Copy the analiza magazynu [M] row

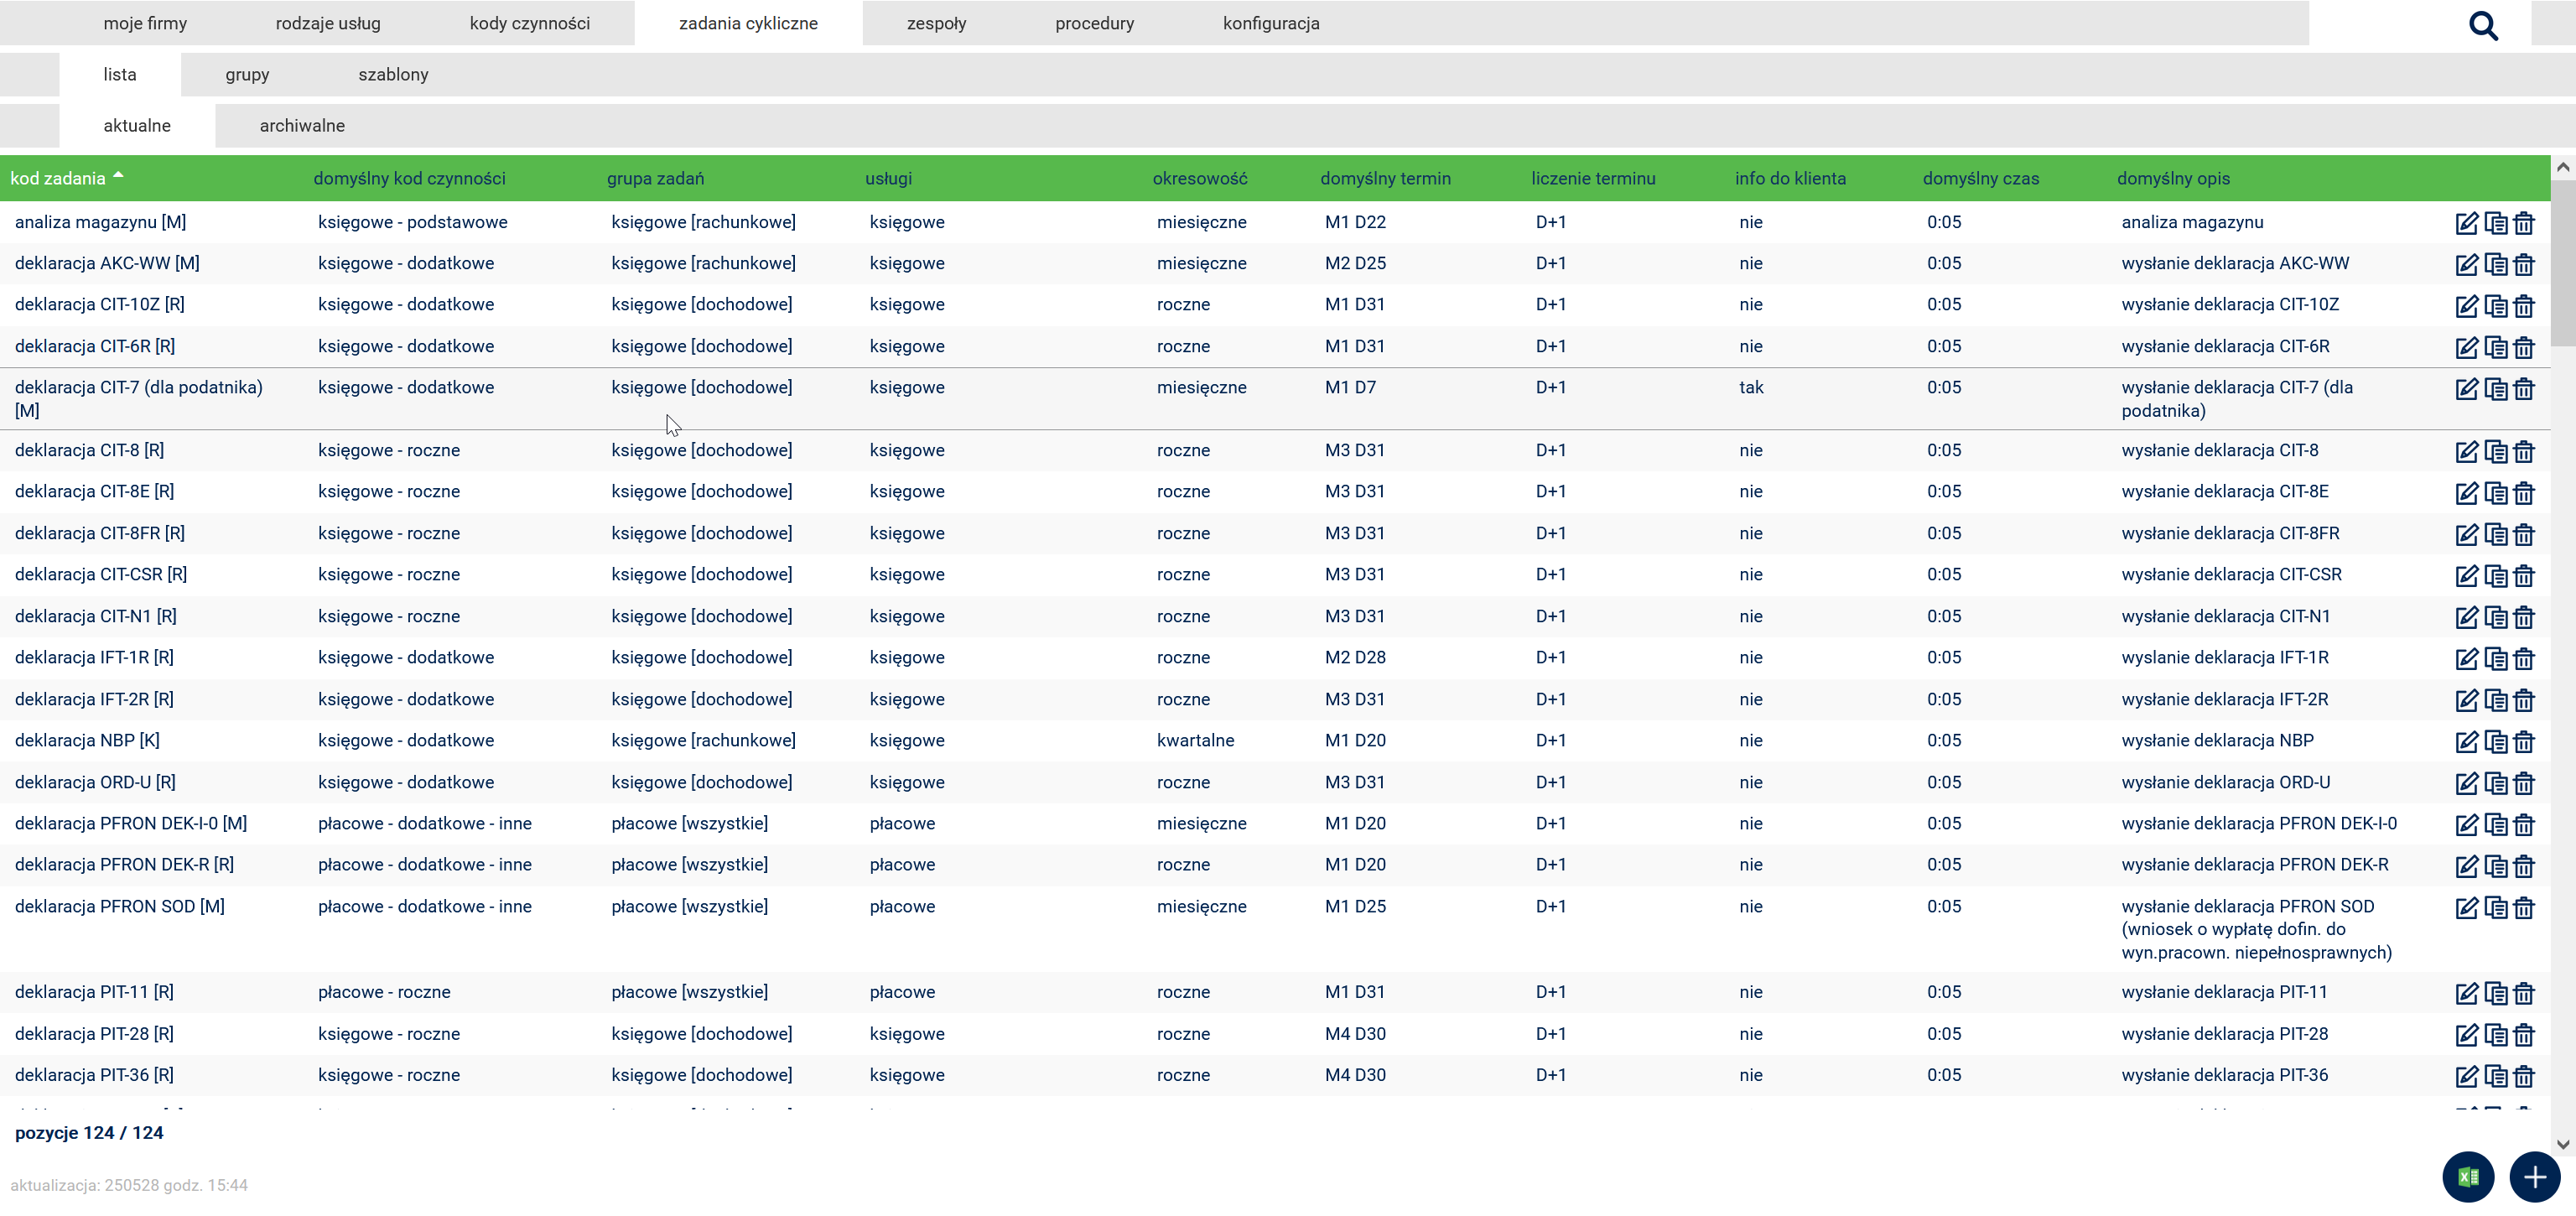2496,223
